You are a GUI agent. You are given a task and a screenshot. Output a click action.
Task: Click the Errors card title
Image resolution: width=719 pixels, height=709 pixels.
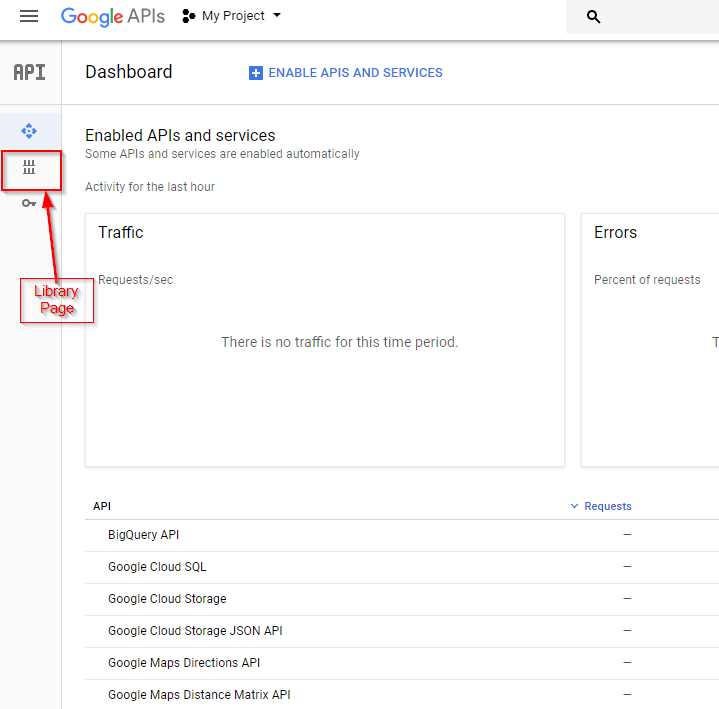click(x=615, y=233)
